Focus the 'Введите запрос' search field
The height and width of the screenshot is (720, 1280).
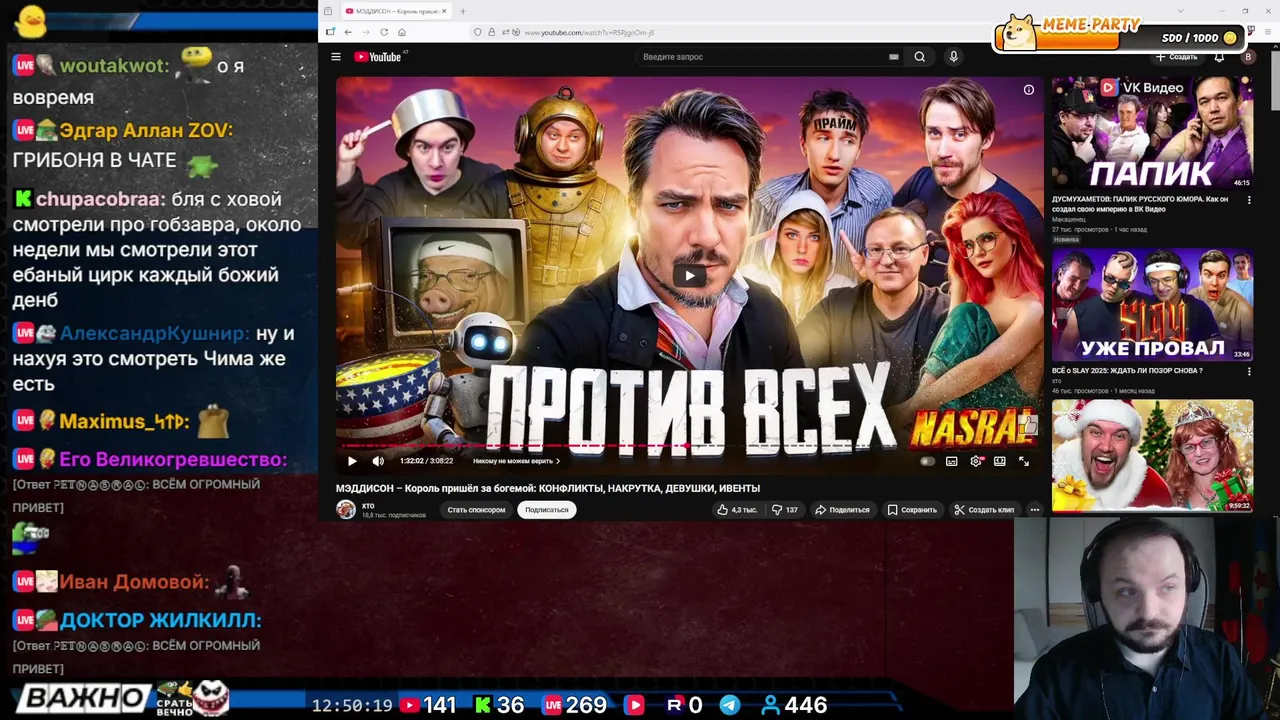[765, 57]
